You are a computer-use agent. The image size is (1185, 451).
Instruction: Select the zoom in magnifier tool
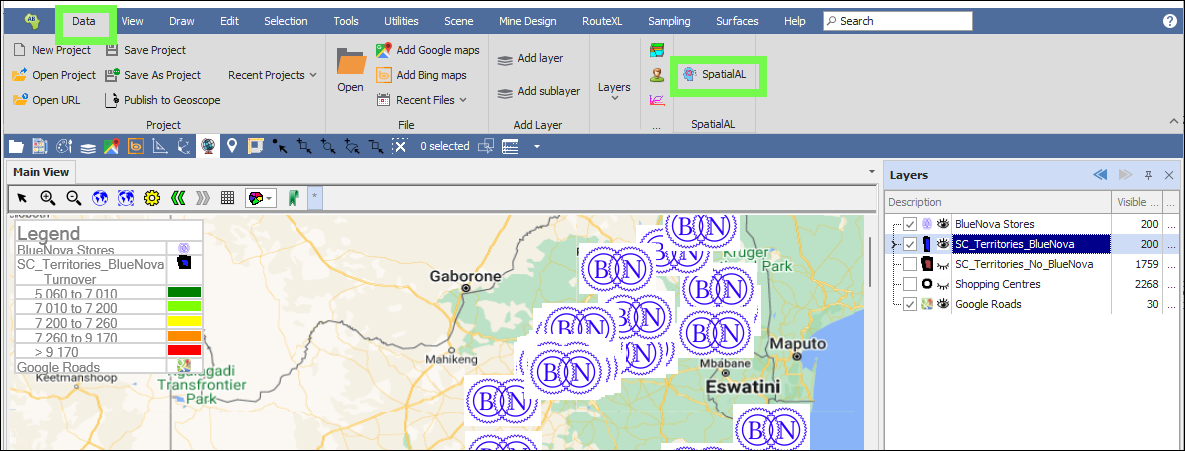point(47,198)
